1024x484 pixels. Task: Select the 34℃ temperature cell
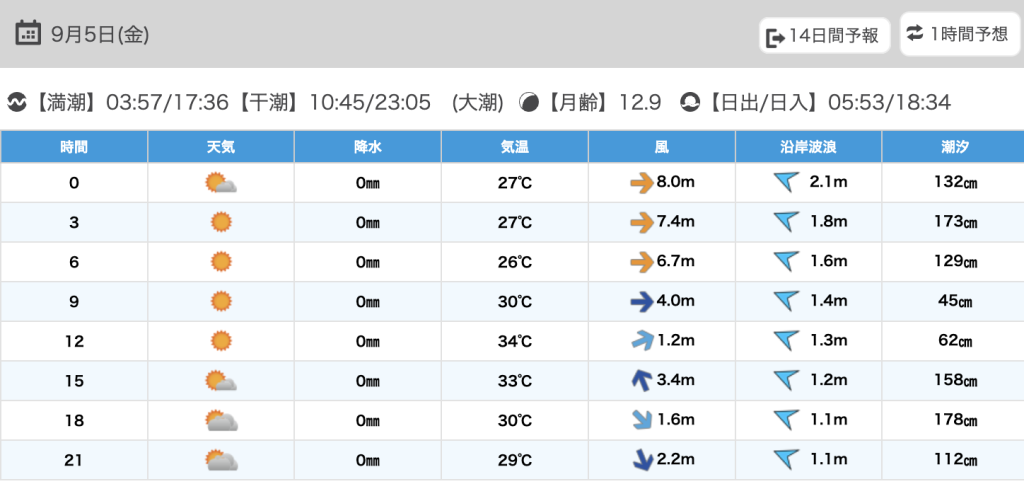515,341
